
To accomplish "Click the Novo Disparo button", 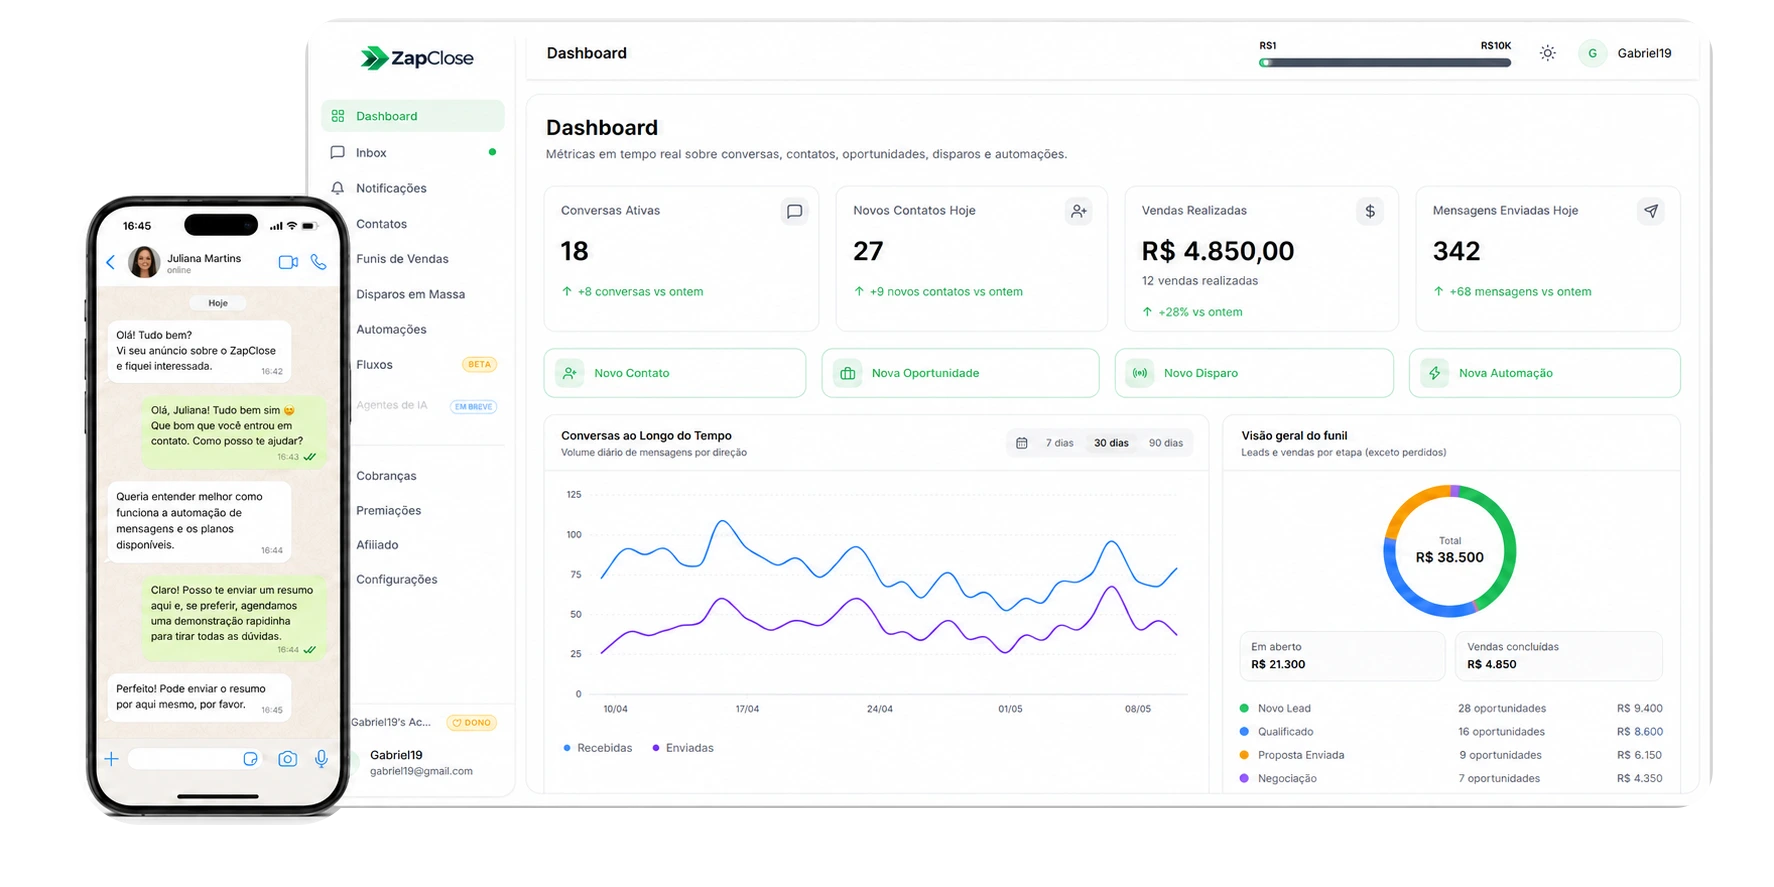I will (1254, 373).
